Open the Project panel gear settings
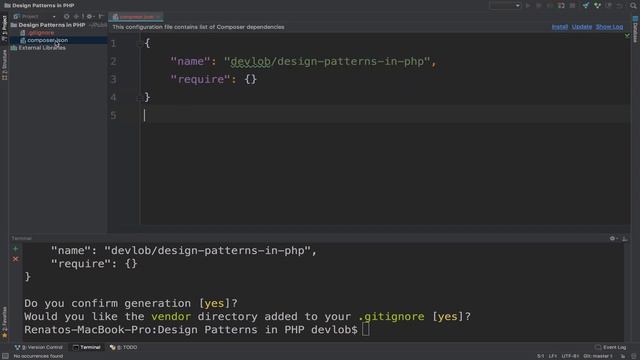The image size is (640, 360). click(90, 16)
